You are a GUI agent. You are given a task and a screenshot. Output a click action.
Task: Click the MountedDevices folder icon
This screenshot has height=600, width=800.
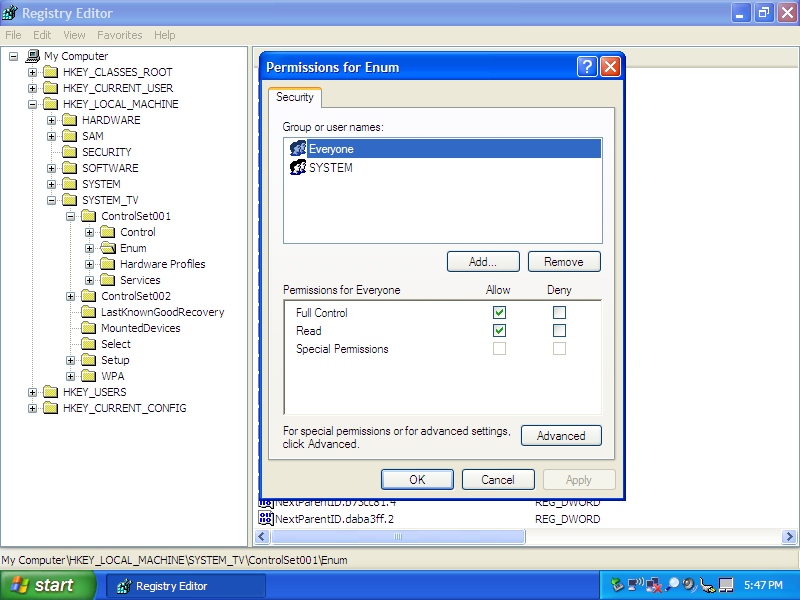89,328
